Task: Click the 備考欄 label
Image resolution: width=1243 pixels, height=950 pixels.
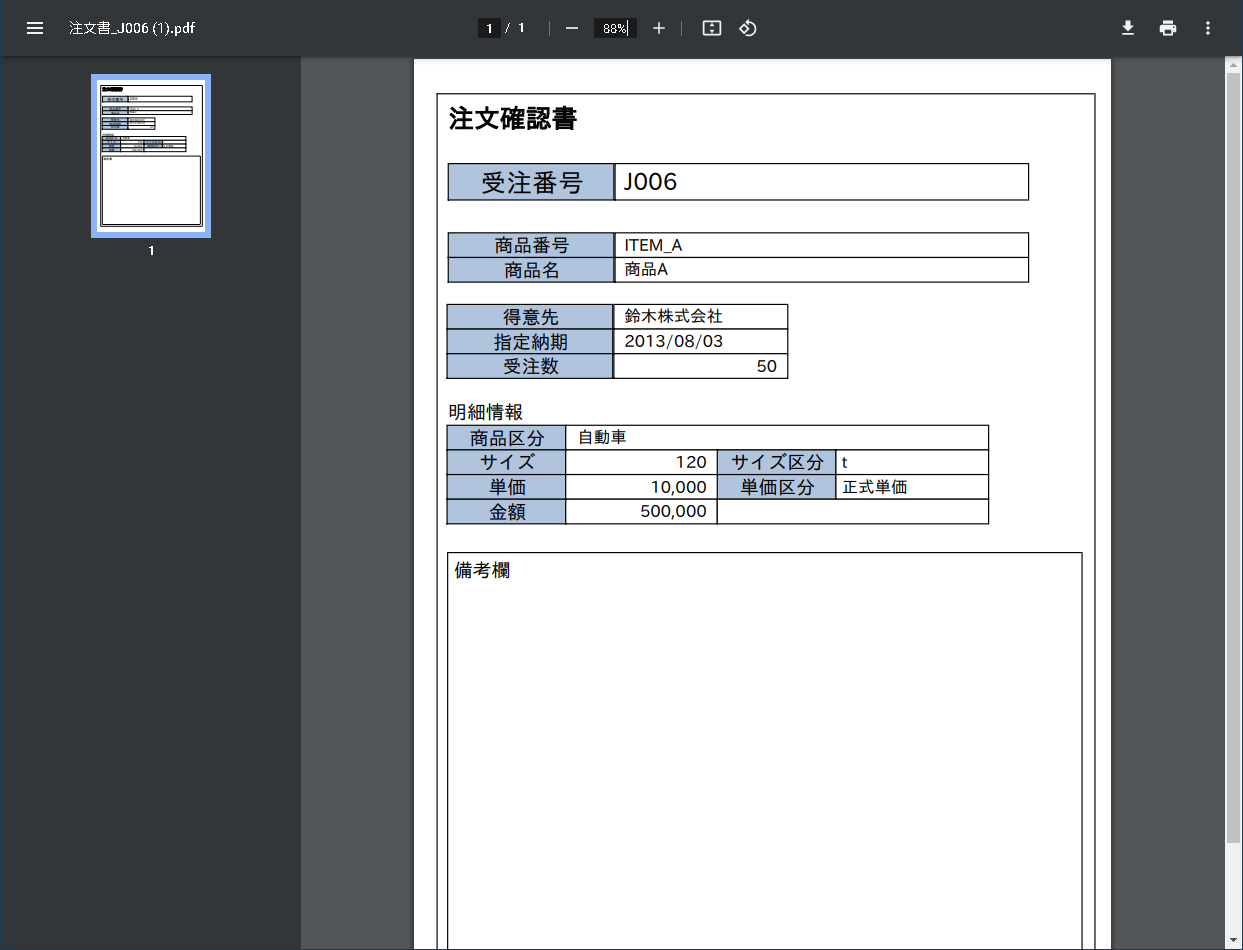Action: [x=482, y=571]
